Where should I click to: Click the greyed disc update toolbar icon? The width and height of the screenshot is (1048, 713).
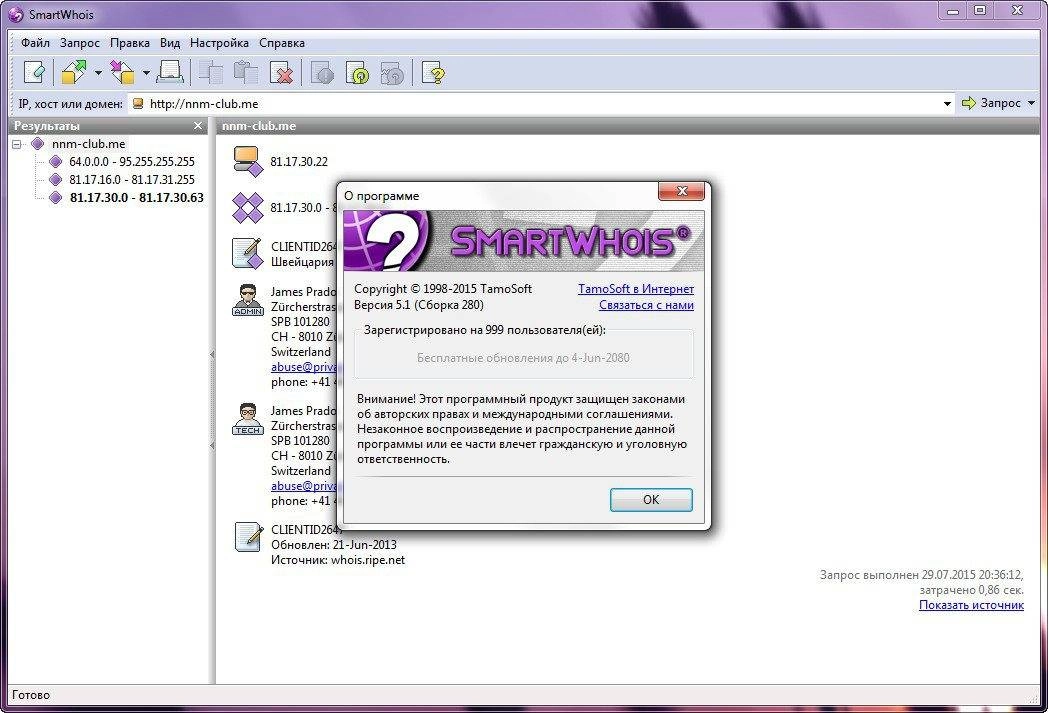click(392, 72)
